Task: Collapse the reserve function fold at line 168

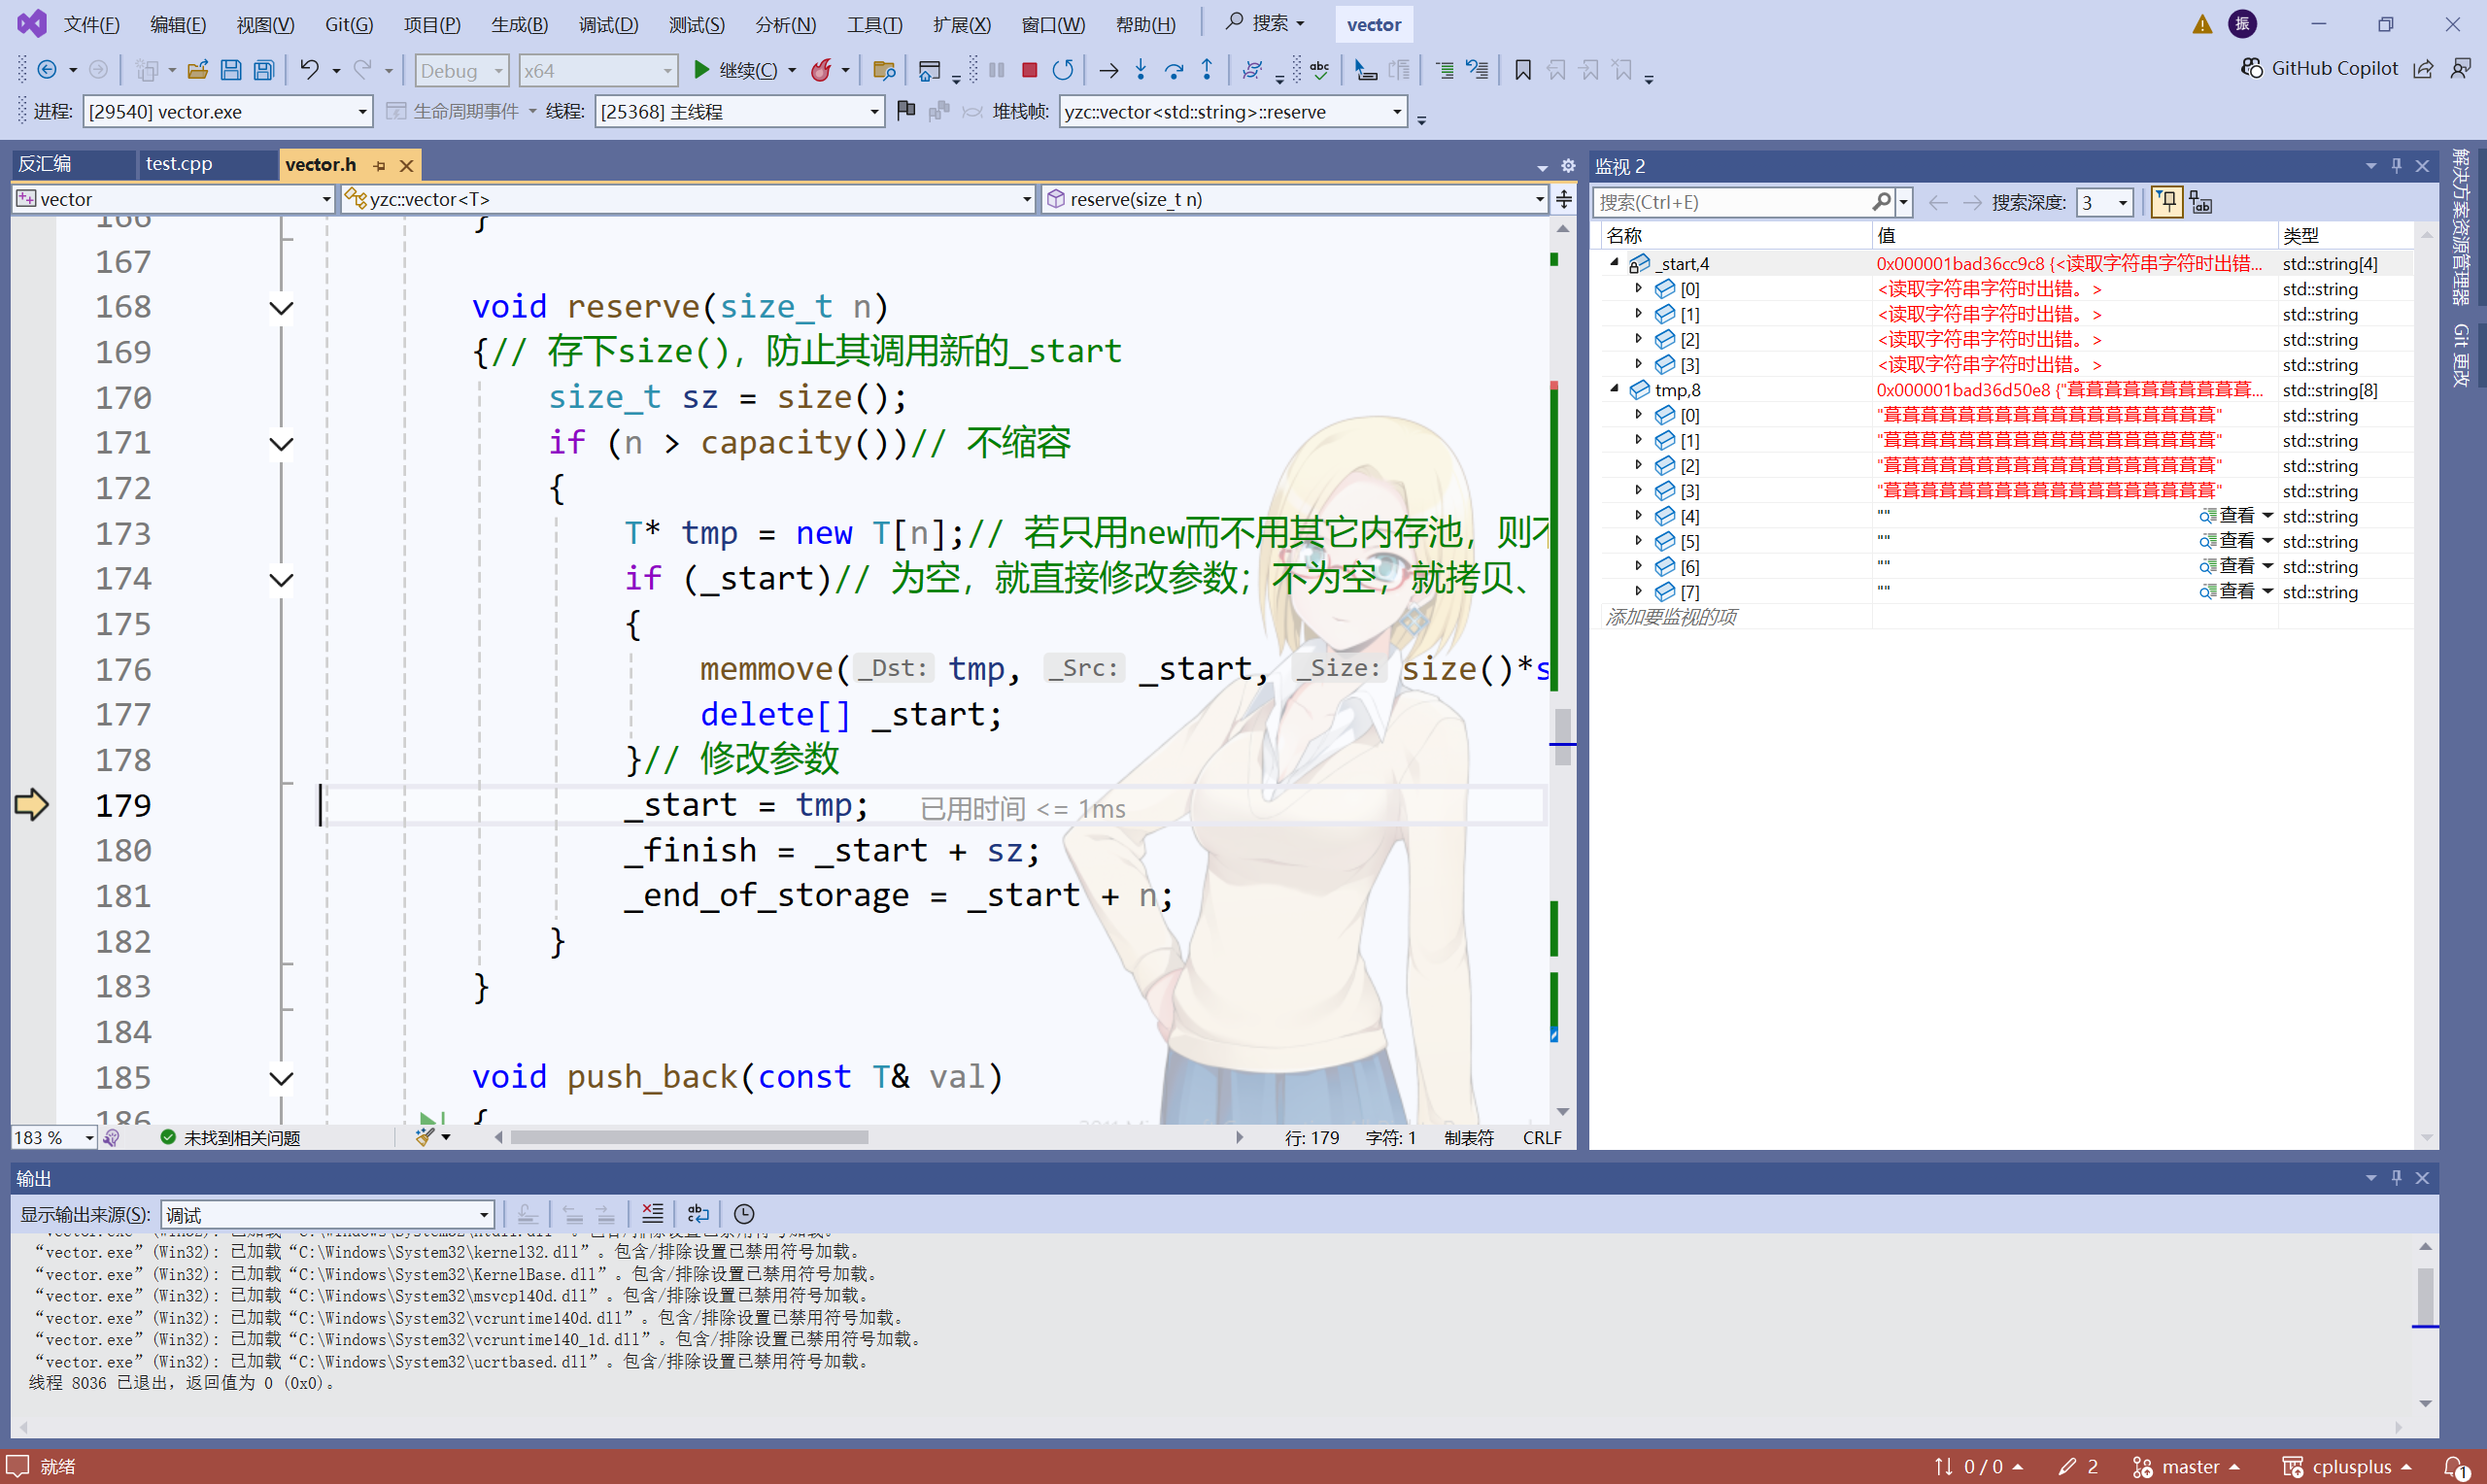Action: pos(282,308)
